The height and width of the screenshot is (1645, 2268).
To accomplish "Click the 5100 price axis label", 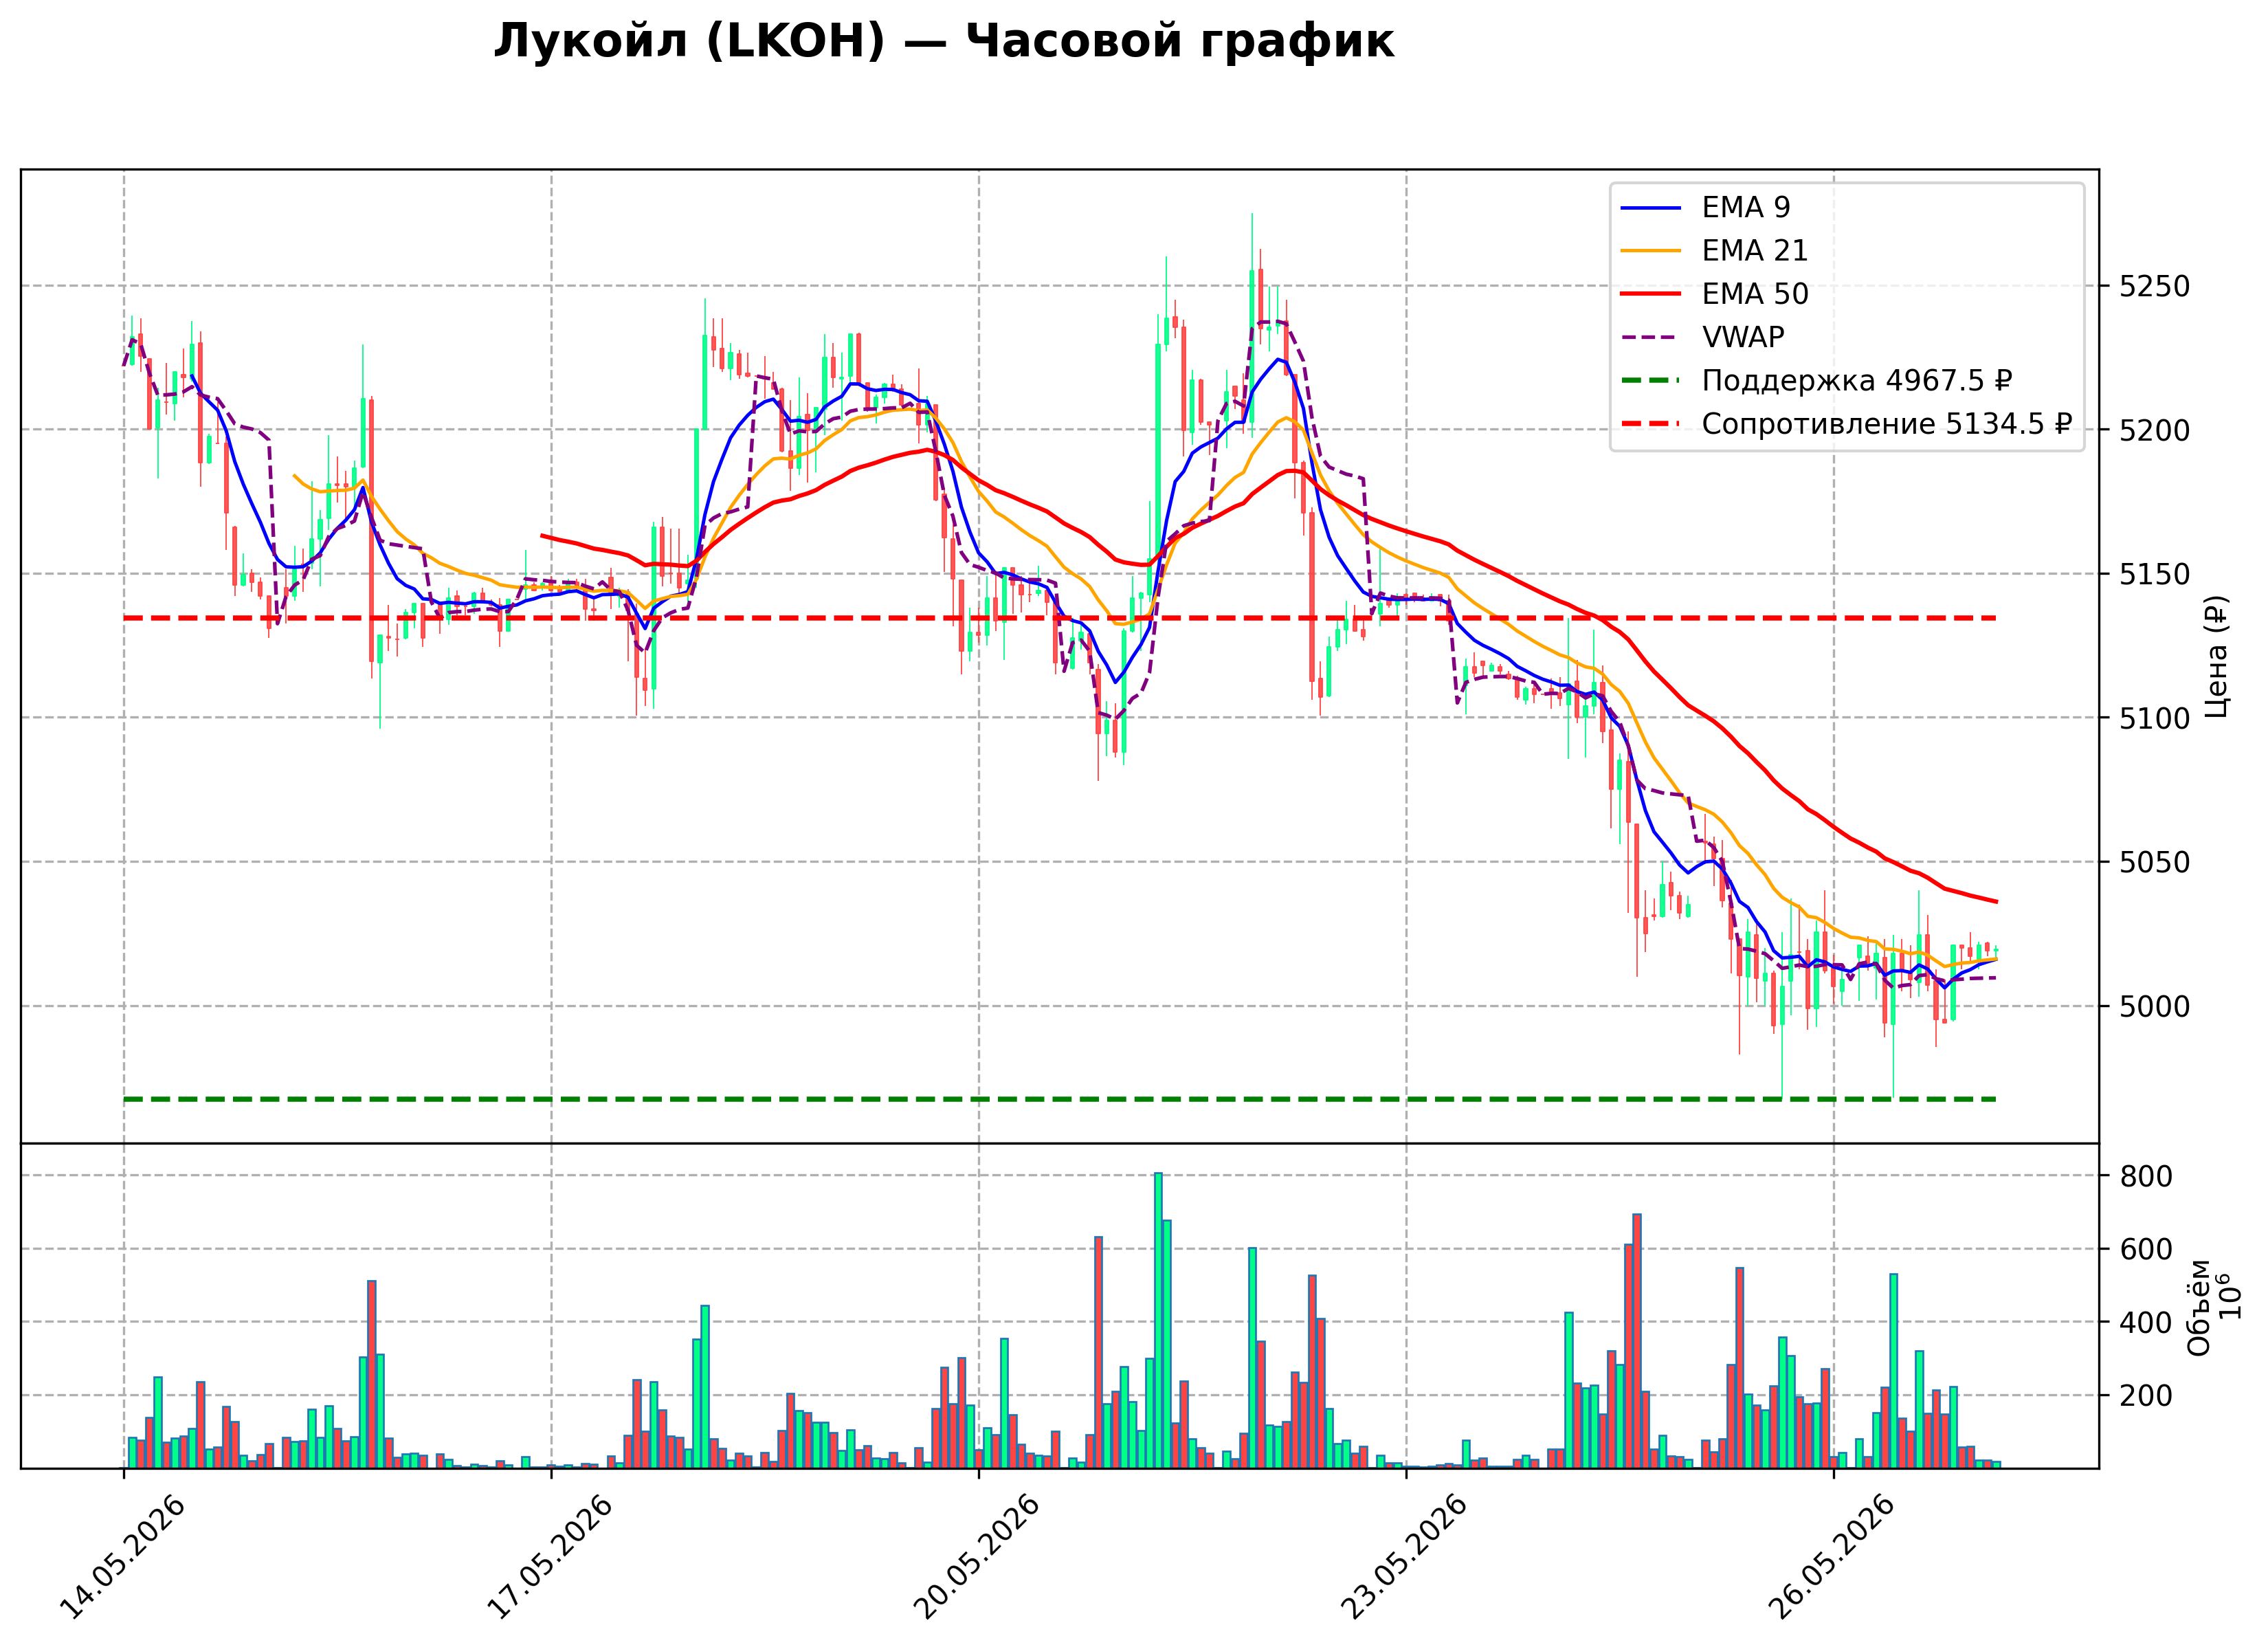I will [2155, 718].
